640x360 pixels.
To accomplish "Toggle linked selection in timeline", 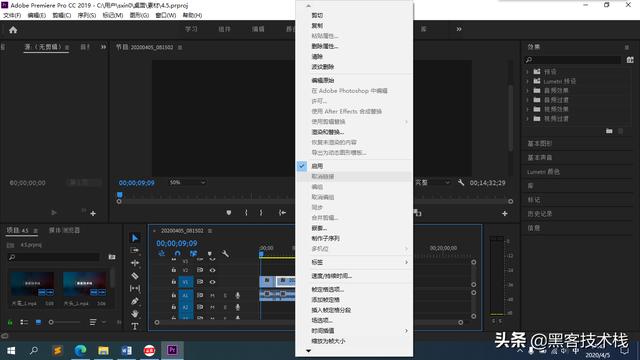I will 193,253.
